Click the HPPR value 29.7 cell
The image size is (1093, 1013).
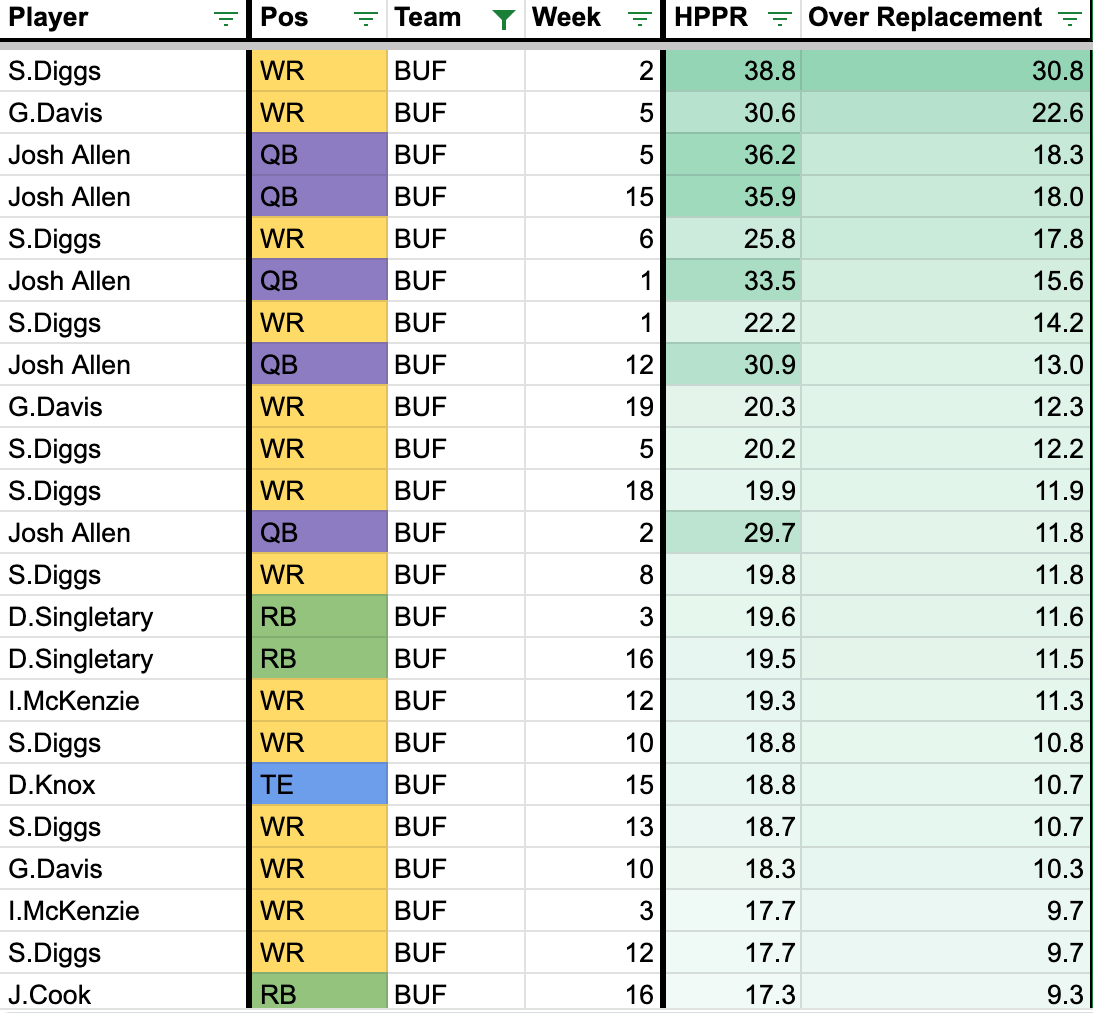click(733, 533)
